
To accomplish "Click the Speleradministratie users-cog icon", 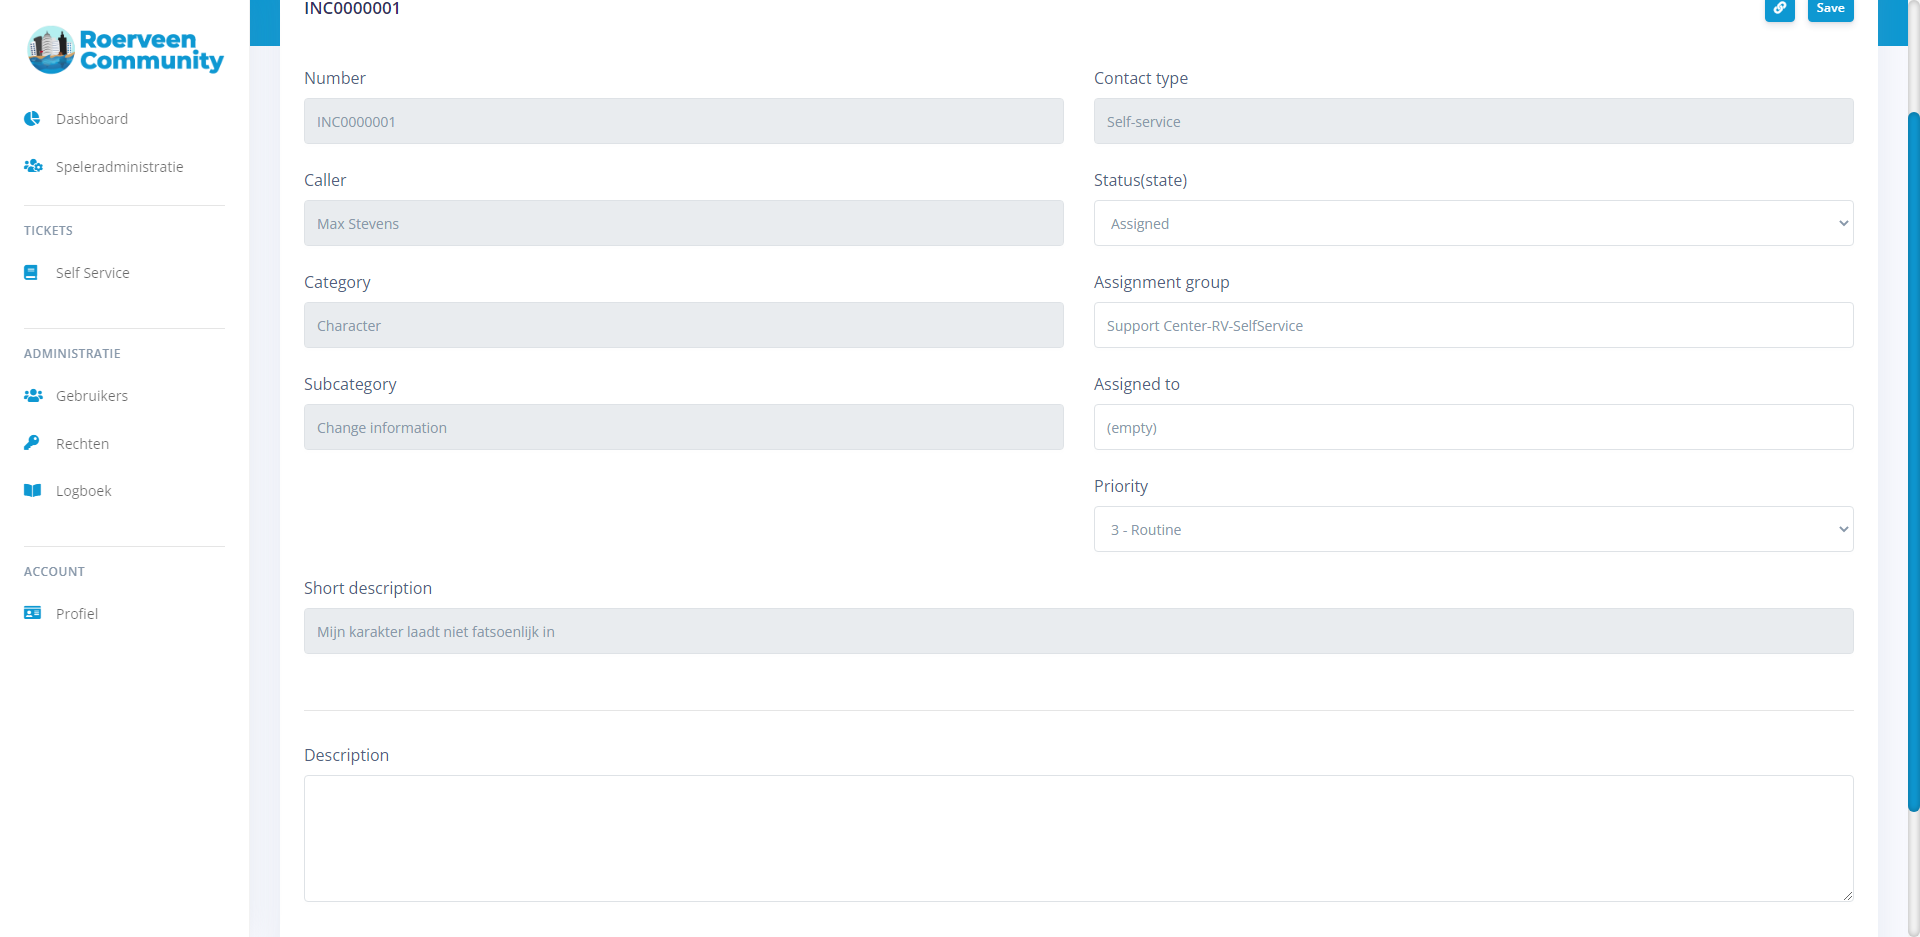I will pos(33,166).
